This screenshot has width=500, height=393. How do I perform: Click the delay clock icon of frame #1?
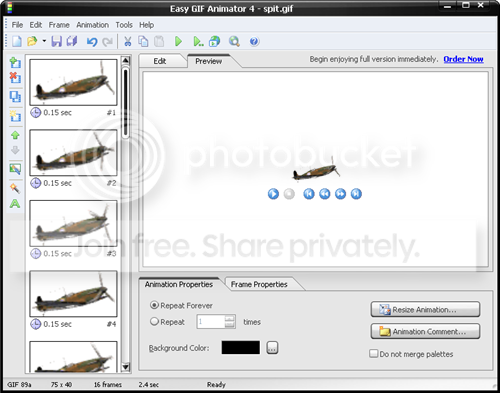click(36, 113)
